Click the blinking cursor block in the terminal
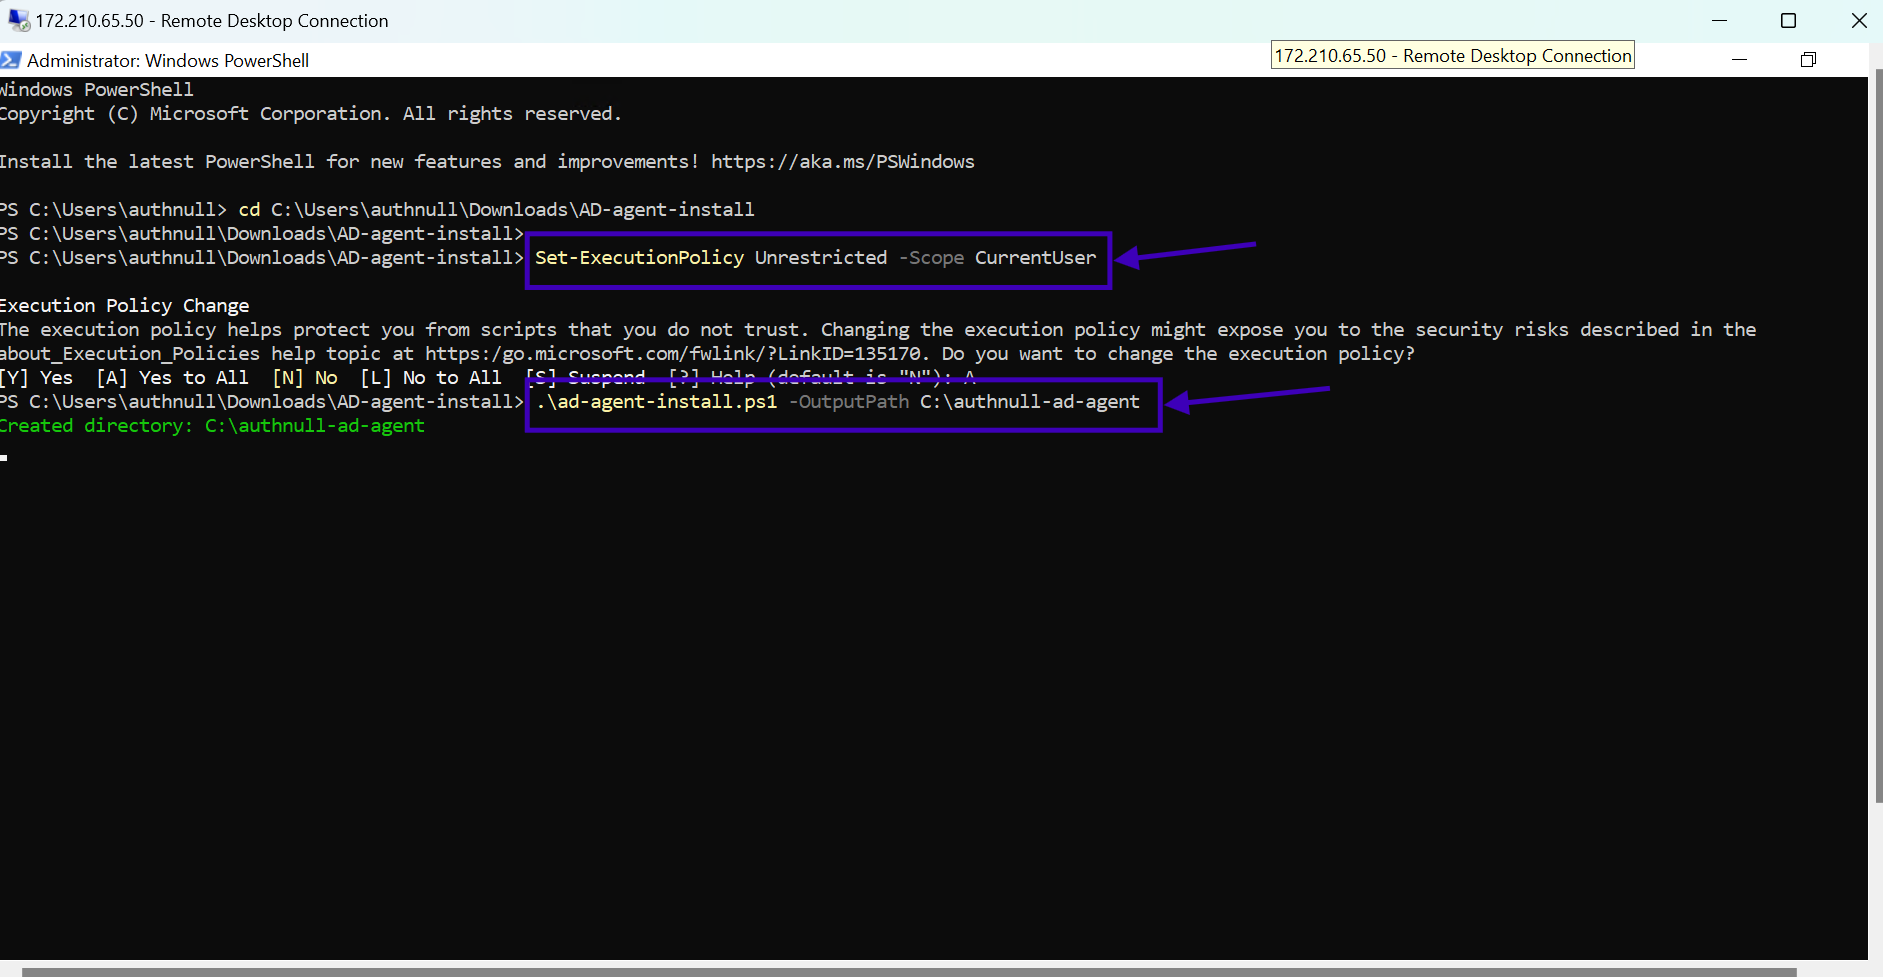The height and width of the screenshot is (977, 1883). coord(4,458)
